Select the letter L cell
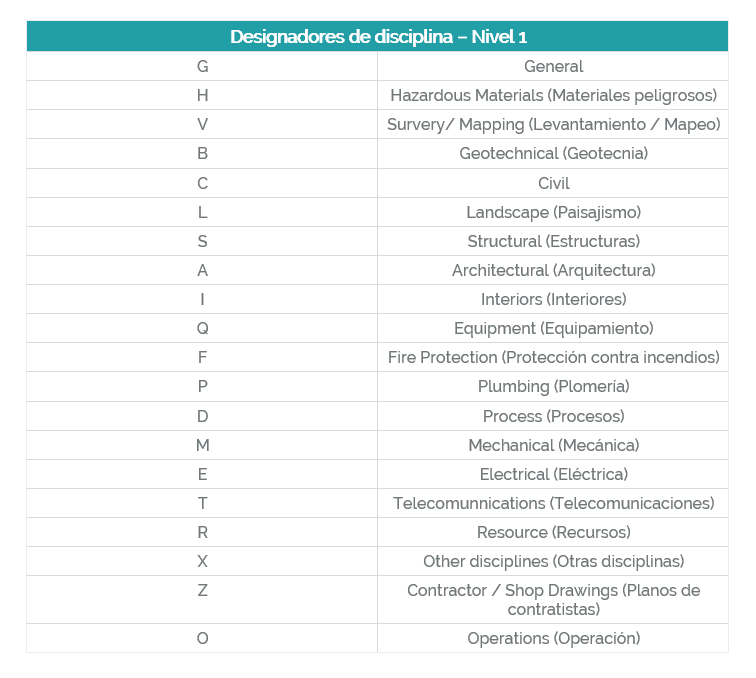This screenshot has height=678, width=756. (x=202, y=212)
